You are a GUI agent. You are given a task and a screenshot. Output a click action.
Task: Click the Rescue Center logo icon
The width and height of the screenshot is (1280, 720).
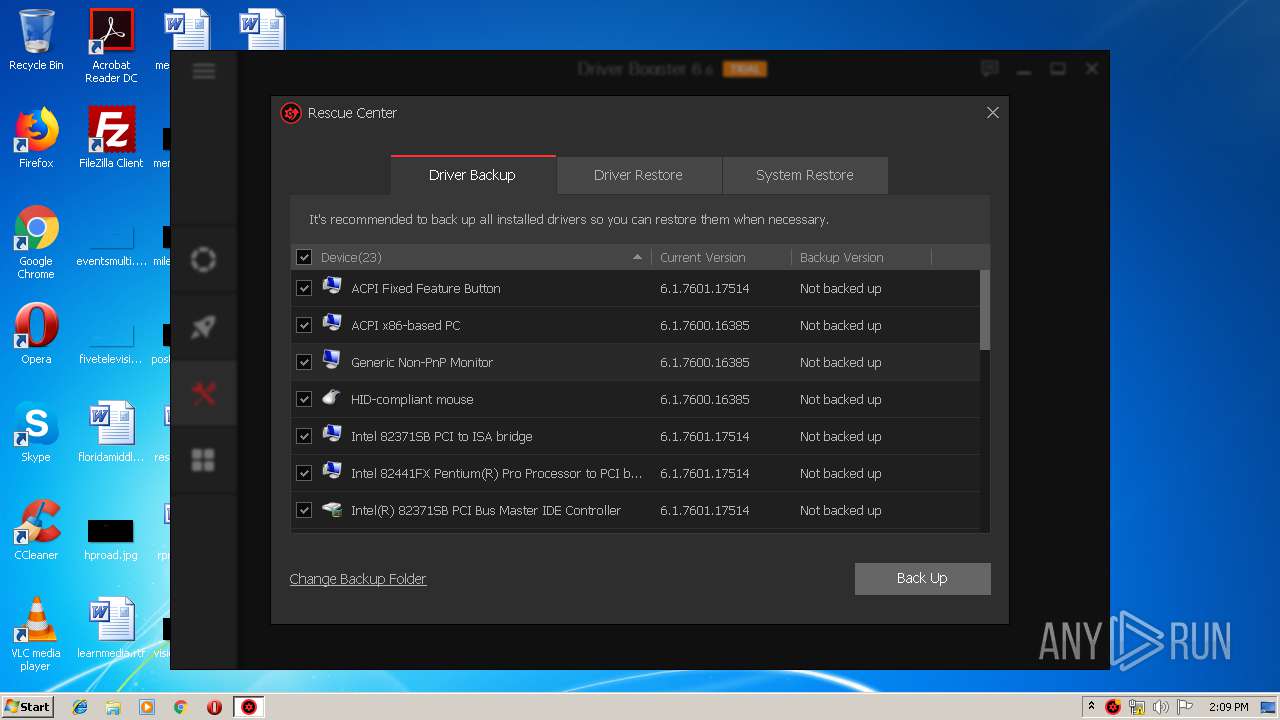291,113
